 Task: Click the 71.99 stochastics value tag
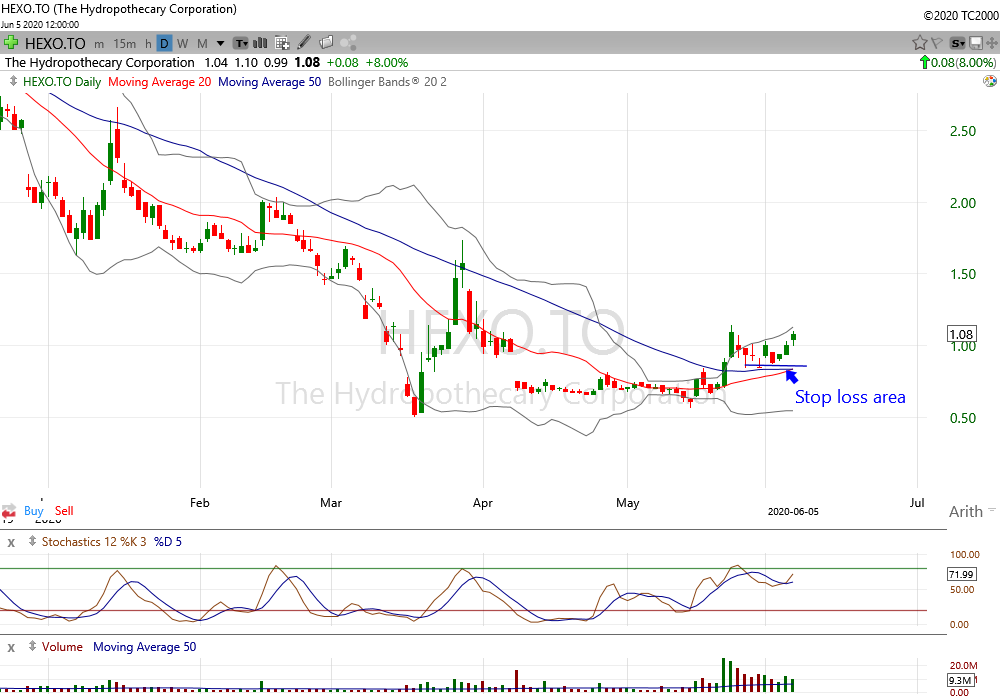pos(961,574)
